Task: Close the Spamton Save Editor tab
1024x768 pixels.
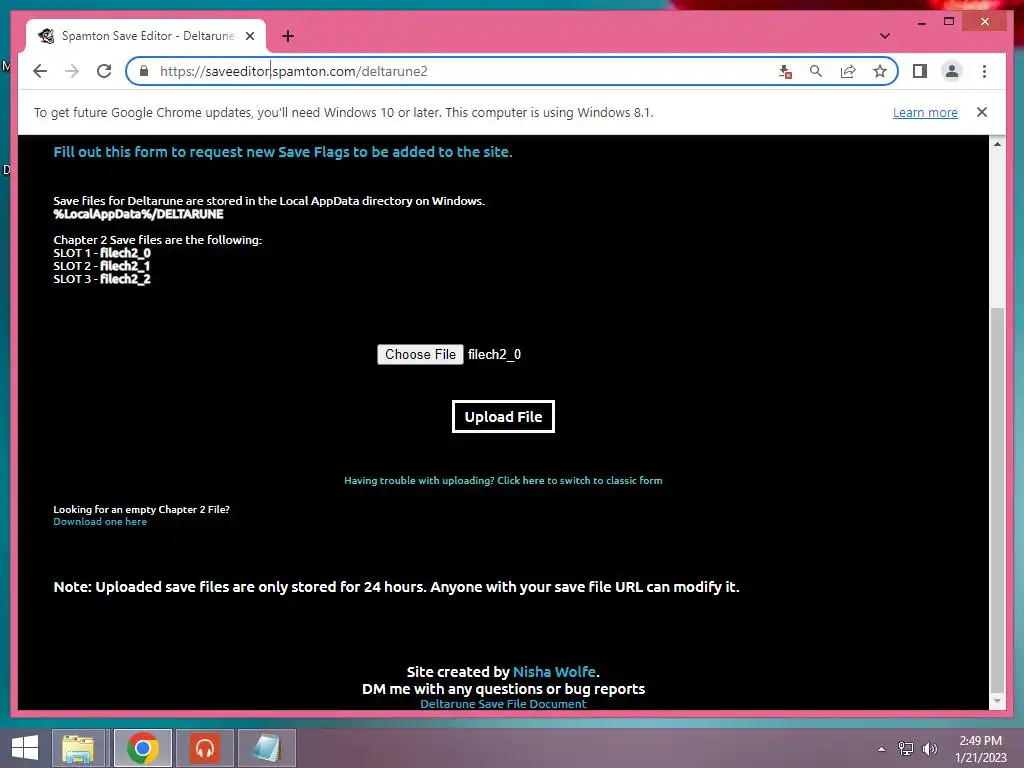Action: click(x=250, y=36)
